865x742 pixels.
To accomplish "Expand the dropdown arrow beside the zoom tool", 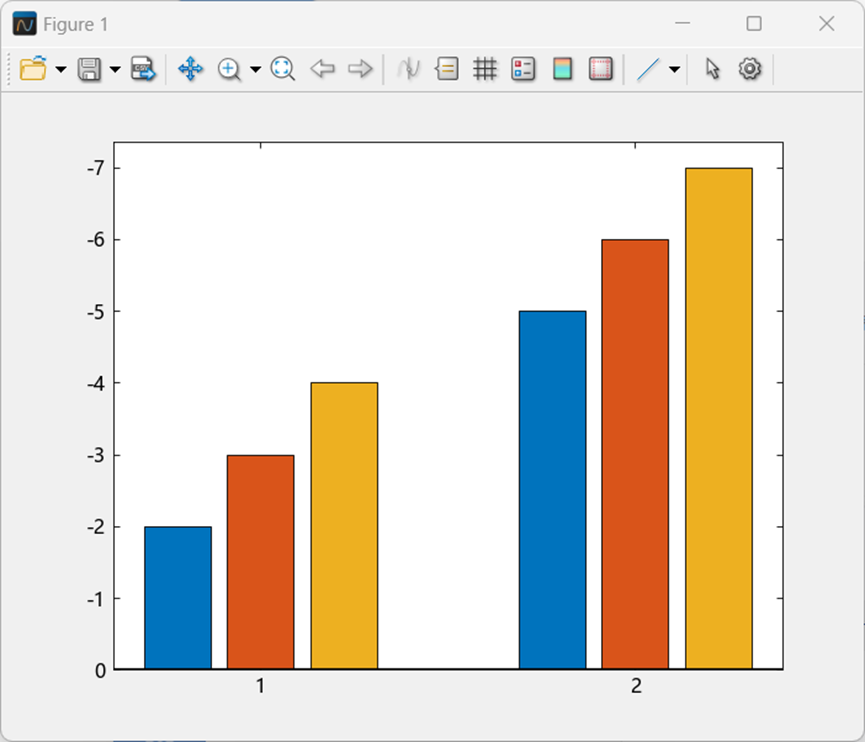I will coord(255,70).
